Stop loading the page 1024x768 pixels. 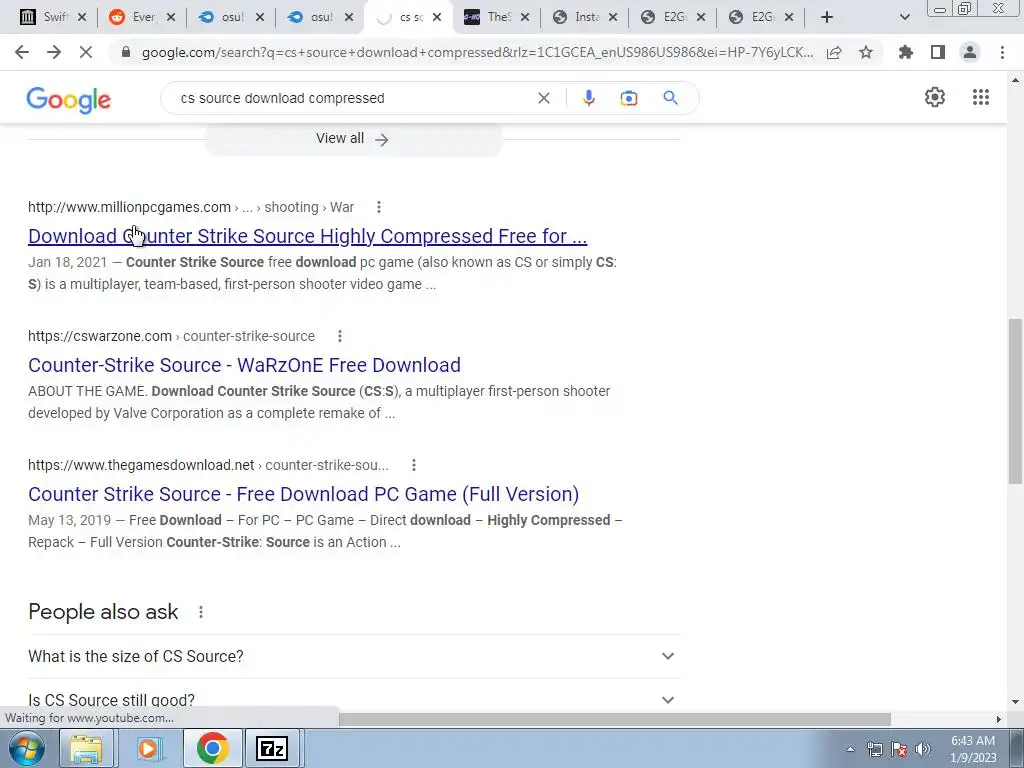(x=86, y=52)
